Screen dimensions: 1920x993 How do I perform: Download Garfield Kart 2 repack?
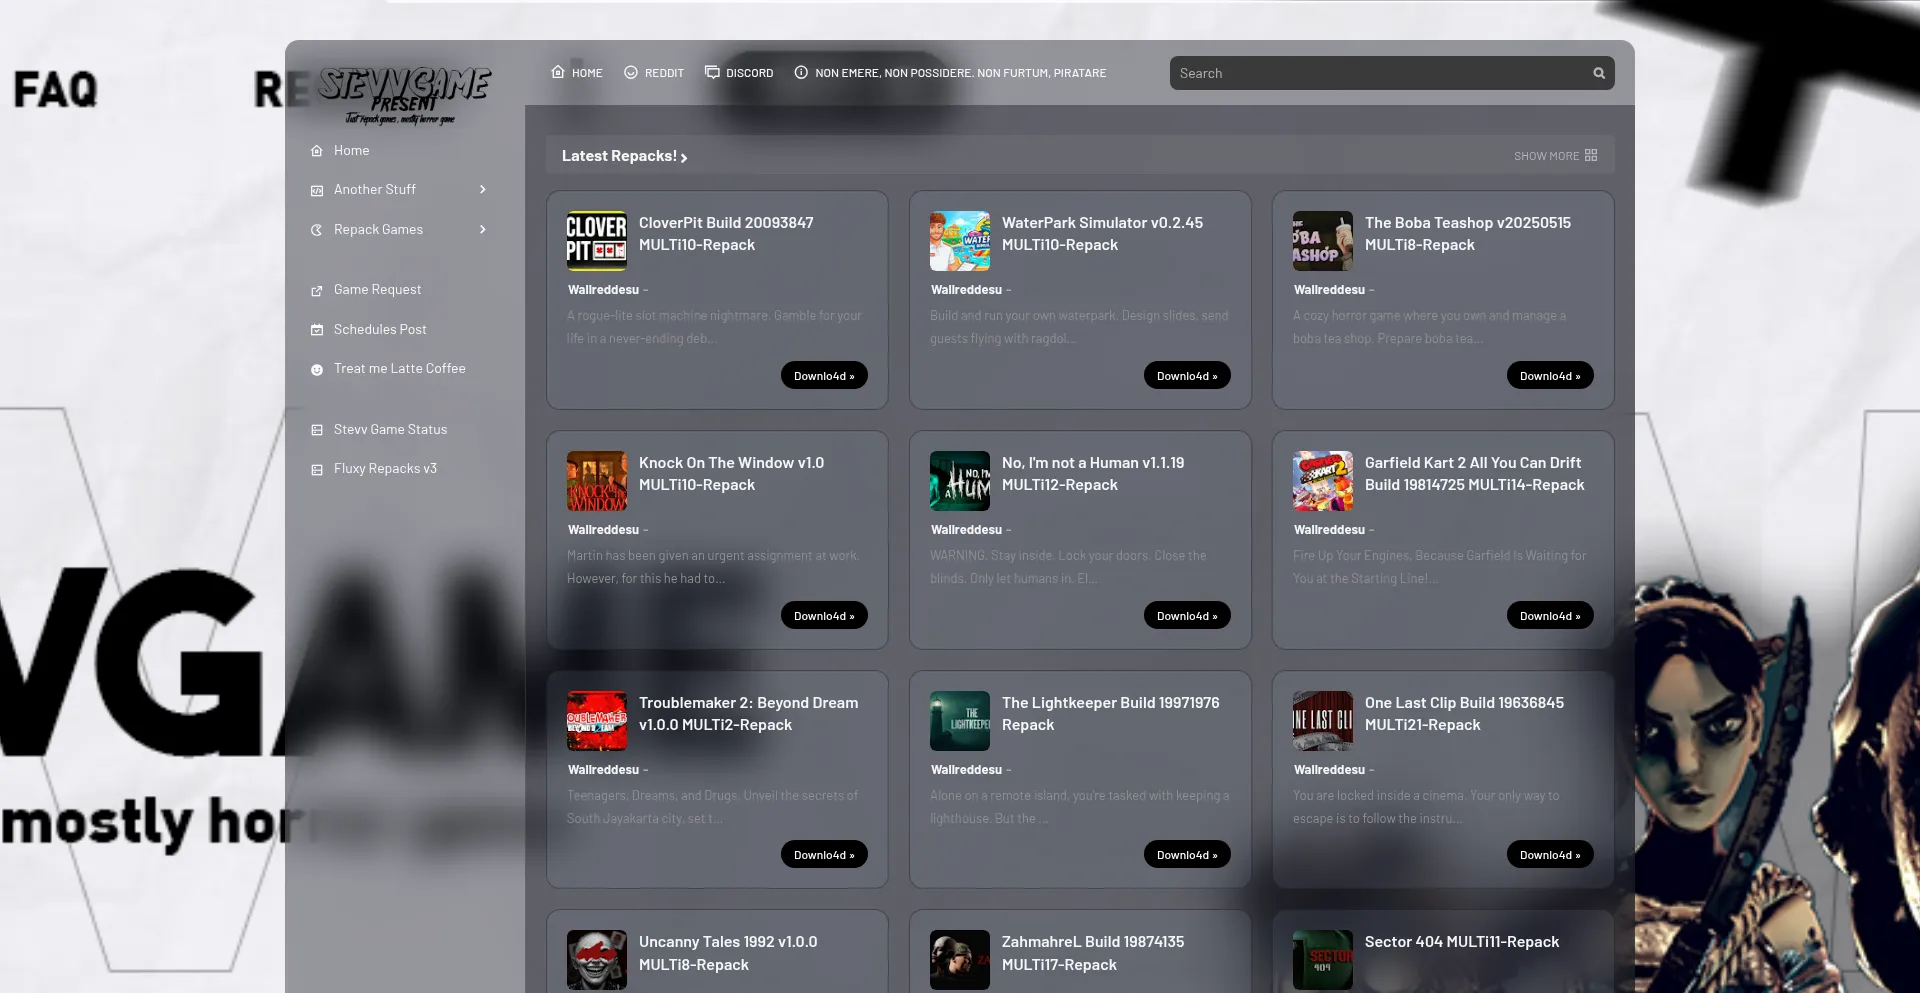[x=1549, y=616]
